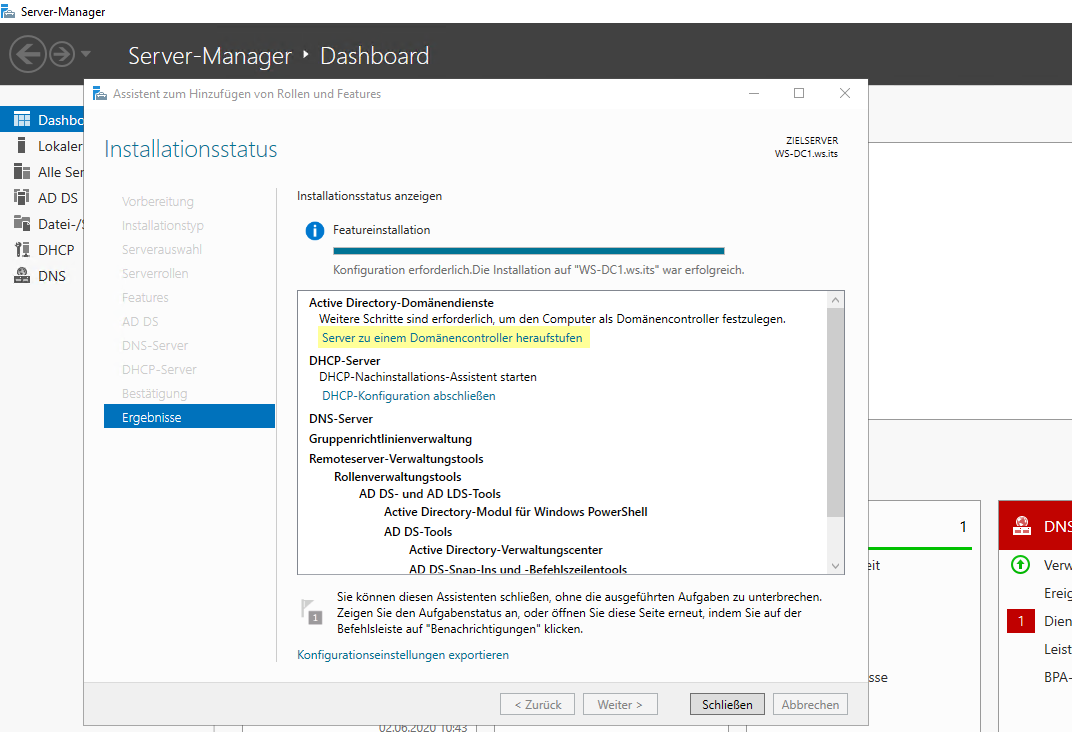Click Rollenverwaltungstools in results list
Screen dimensions: 1072x732
click(398, 477)
